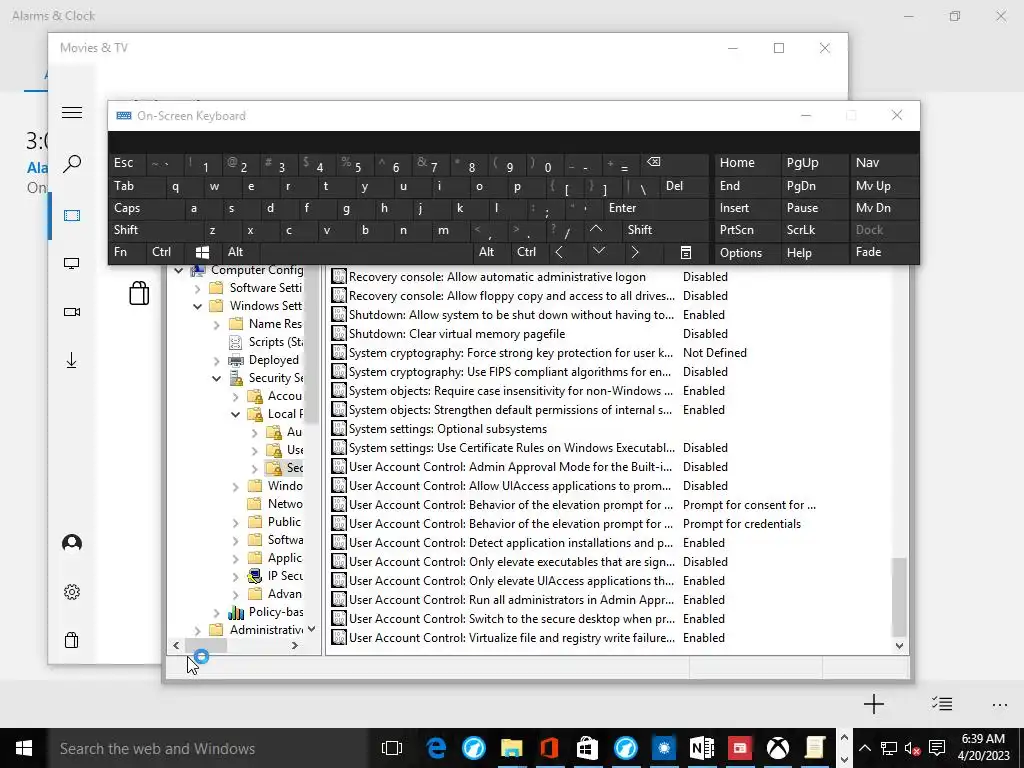Collapse the Computer Configuration tree node
The width and height of the screenshot is (1024, 768).
point(178,270)
